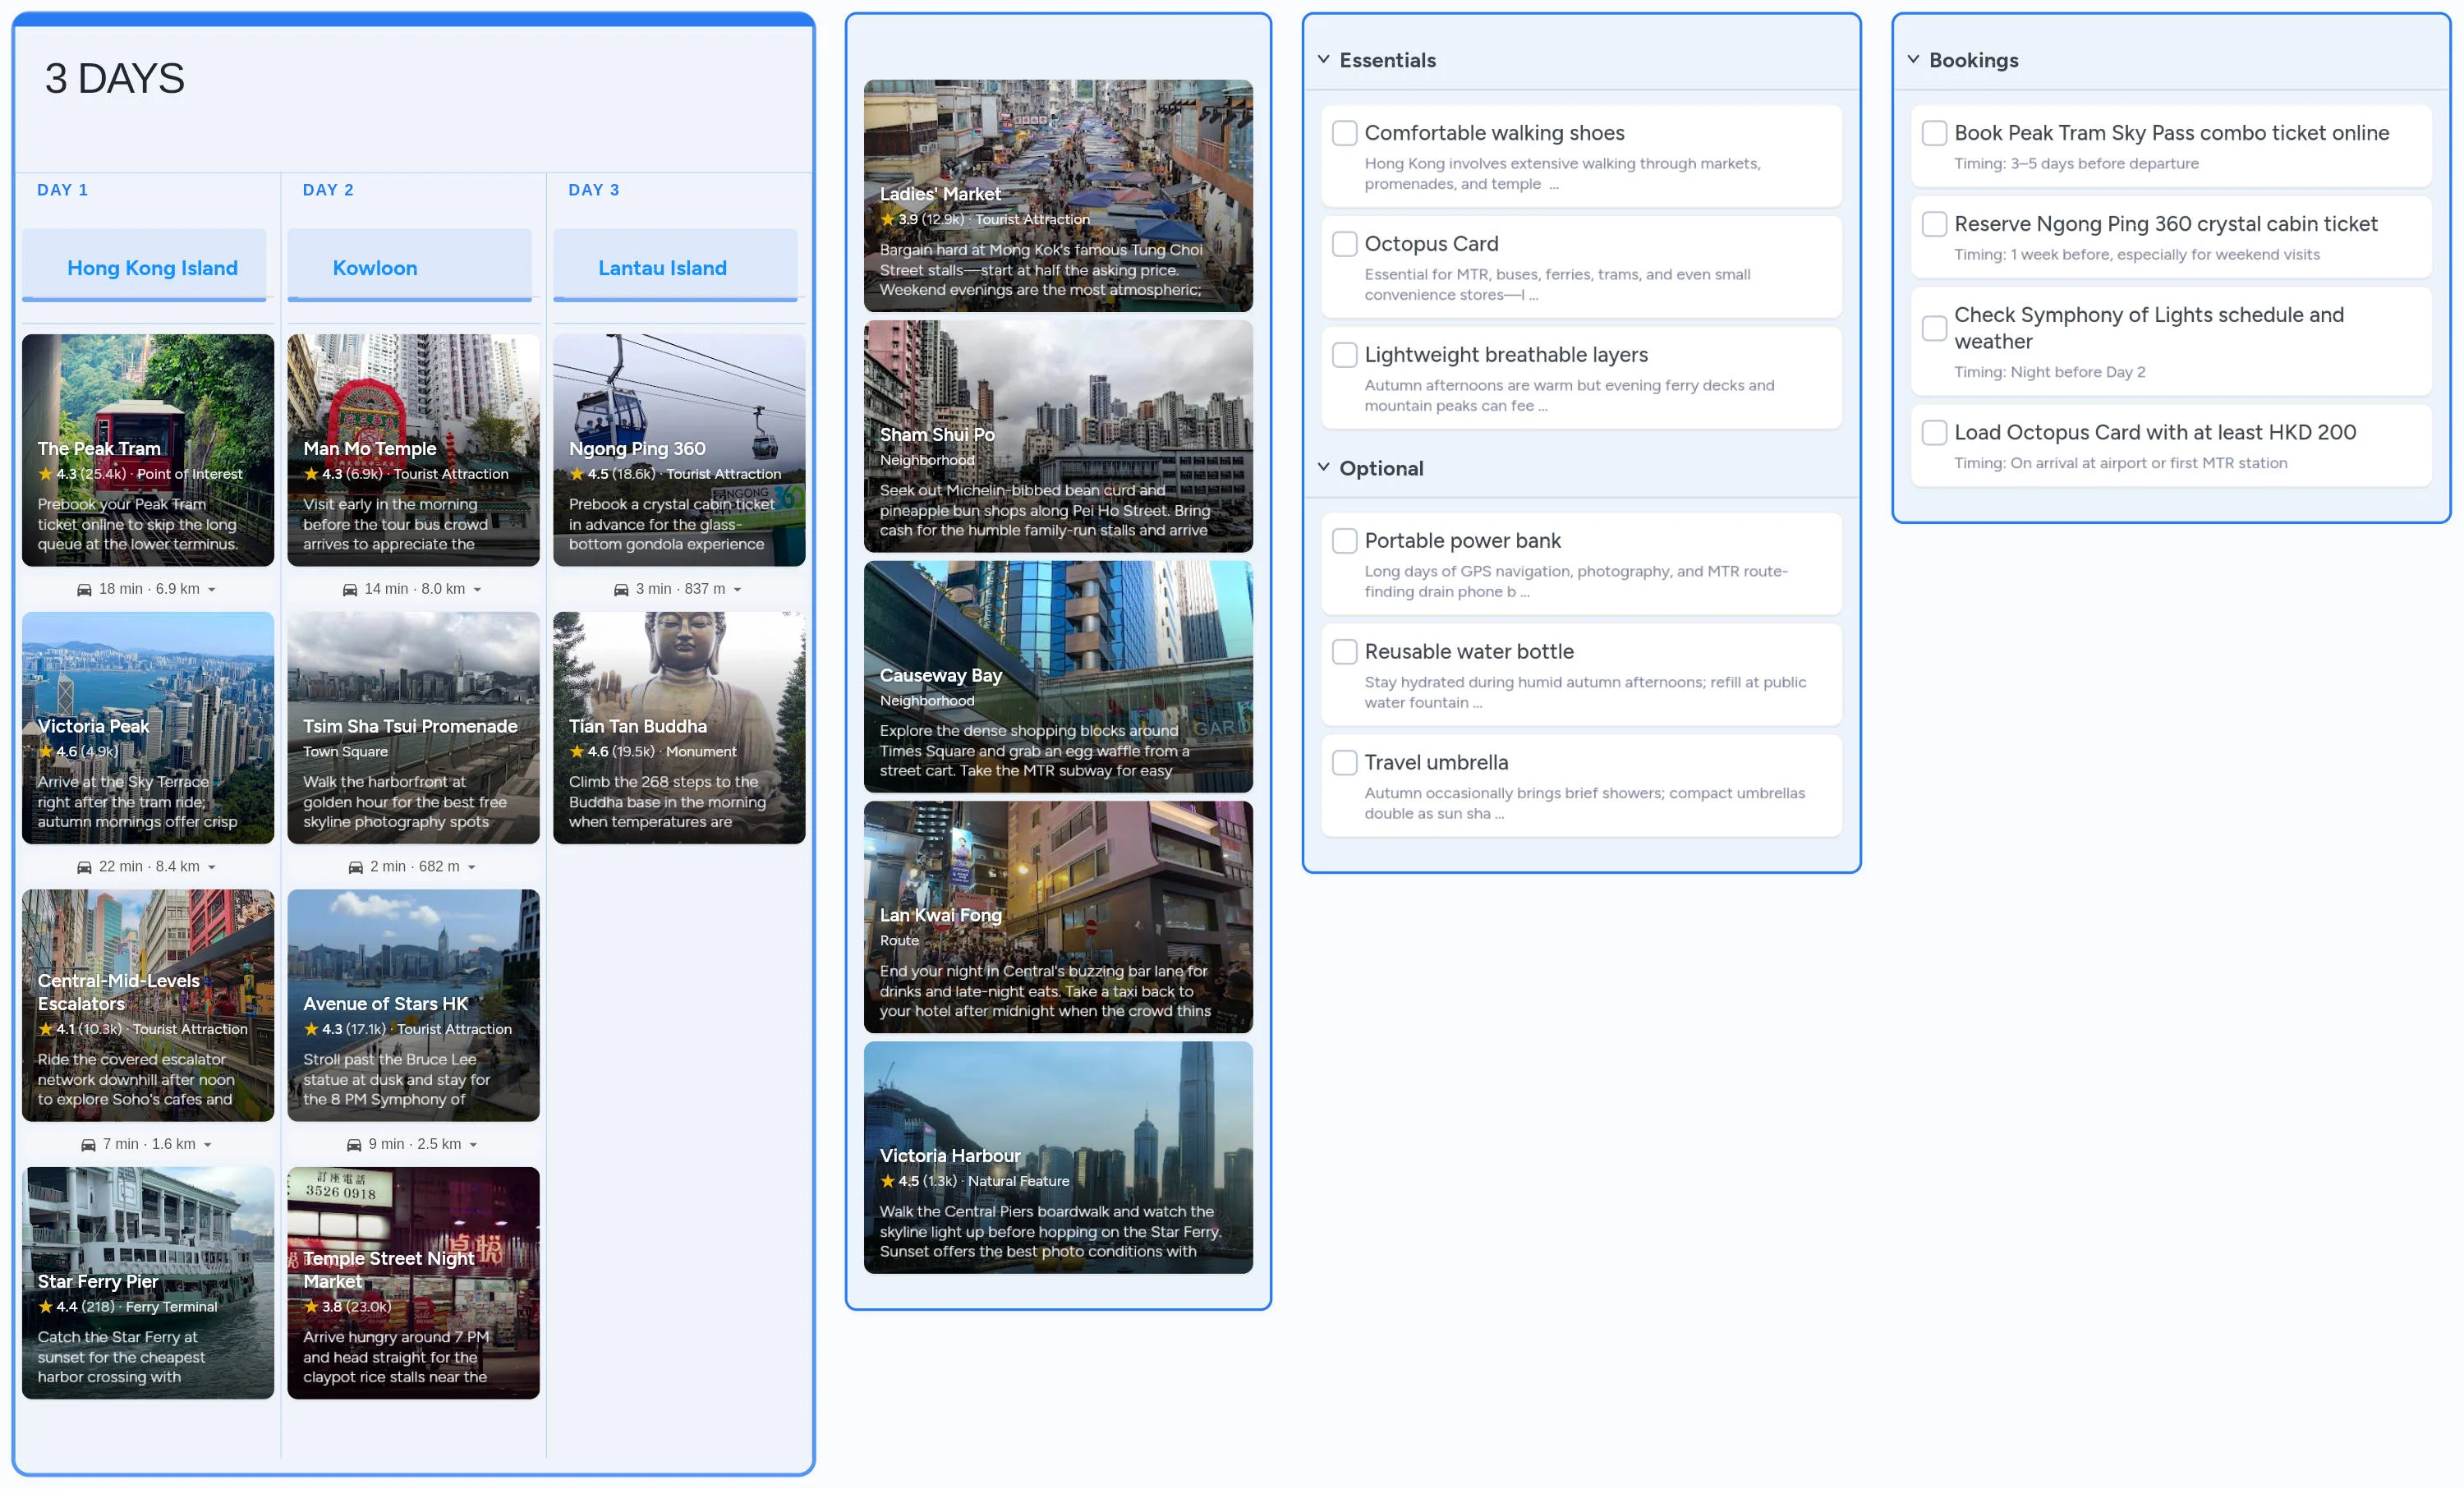Click car icon beside 14 min · 8.0 km
Image resolution: width=2464 pixels, height=1489 pixels.
[x=350, y=590]
